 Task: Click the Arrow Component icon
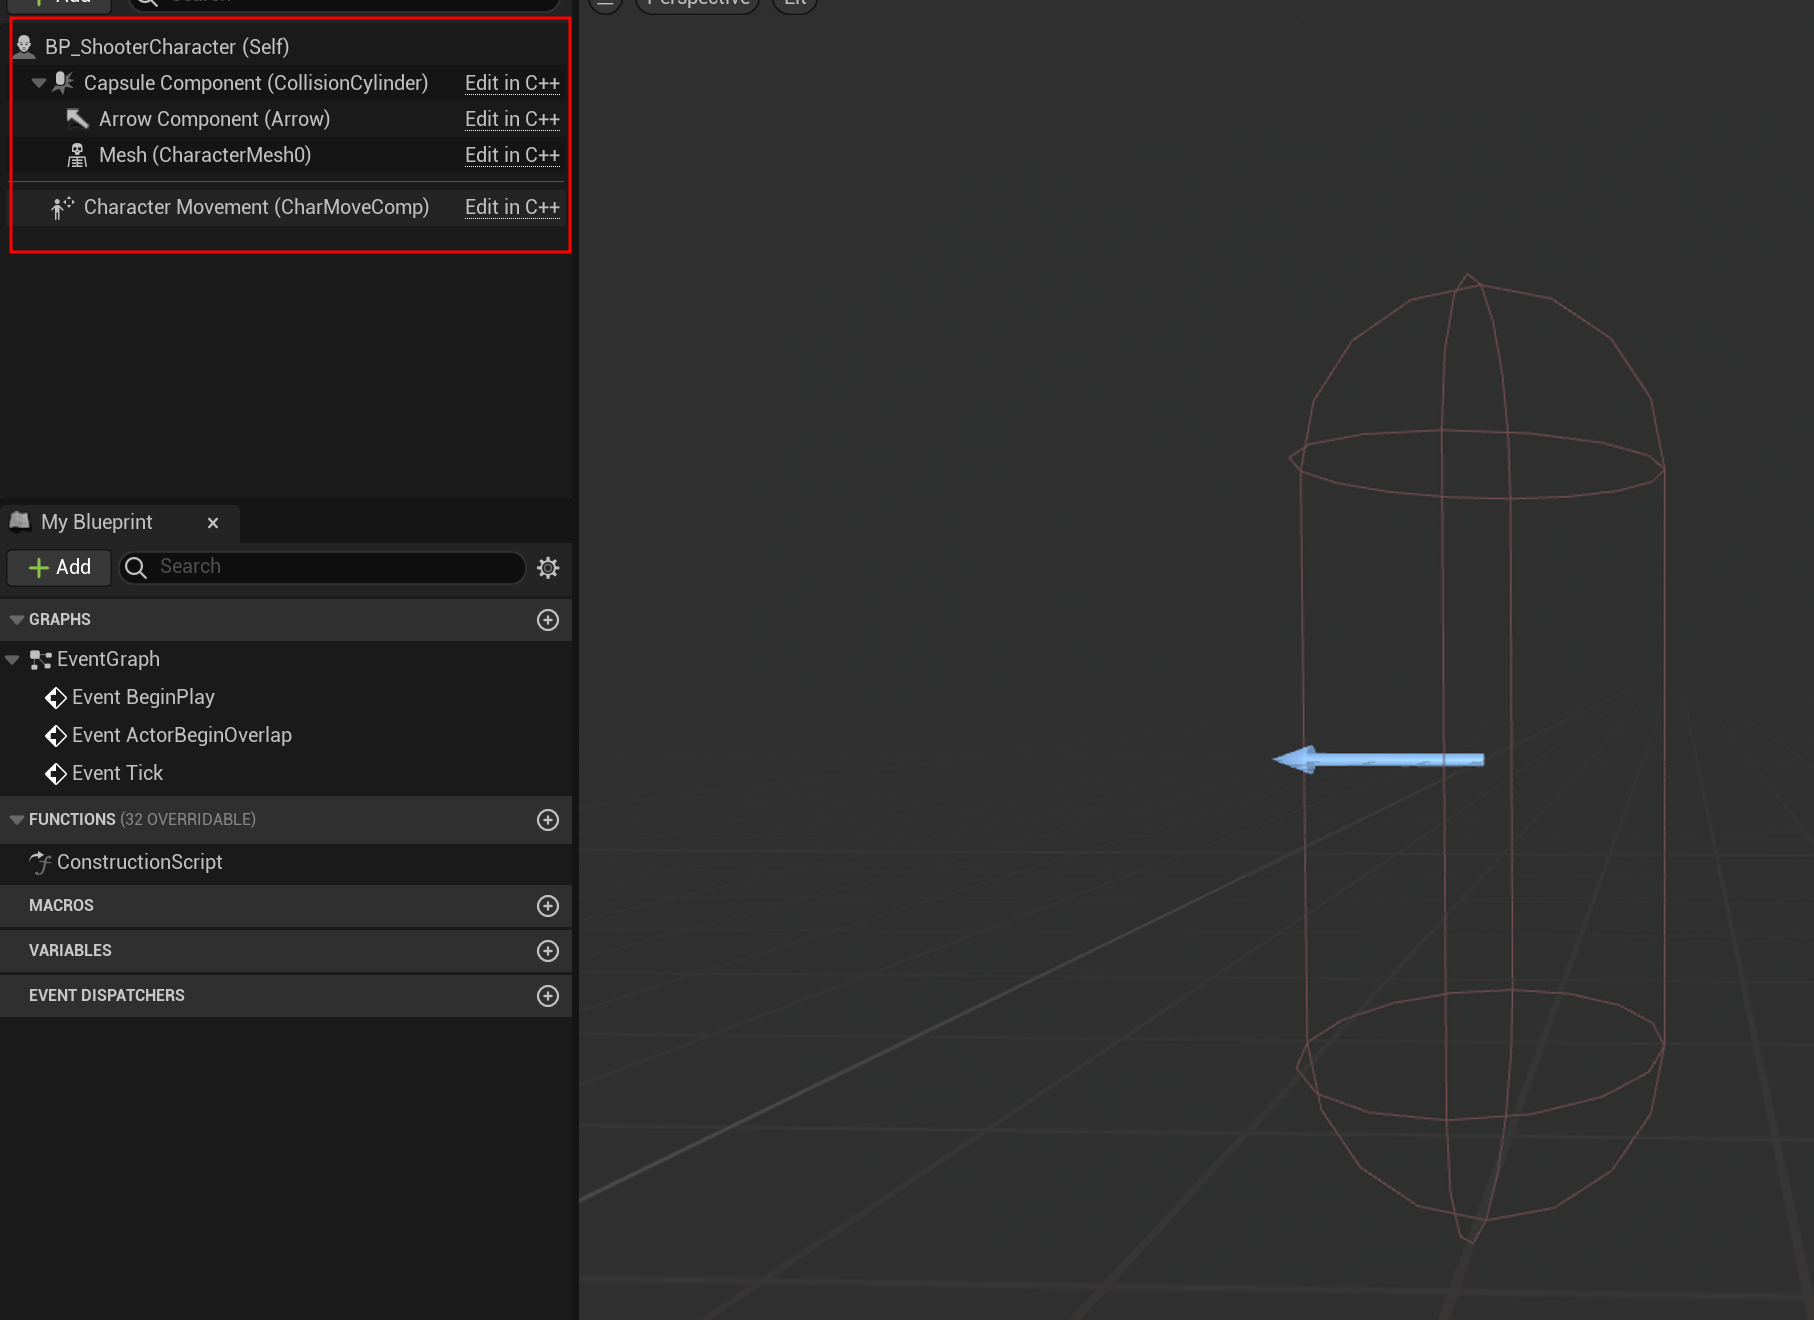(x=77, y=119)
